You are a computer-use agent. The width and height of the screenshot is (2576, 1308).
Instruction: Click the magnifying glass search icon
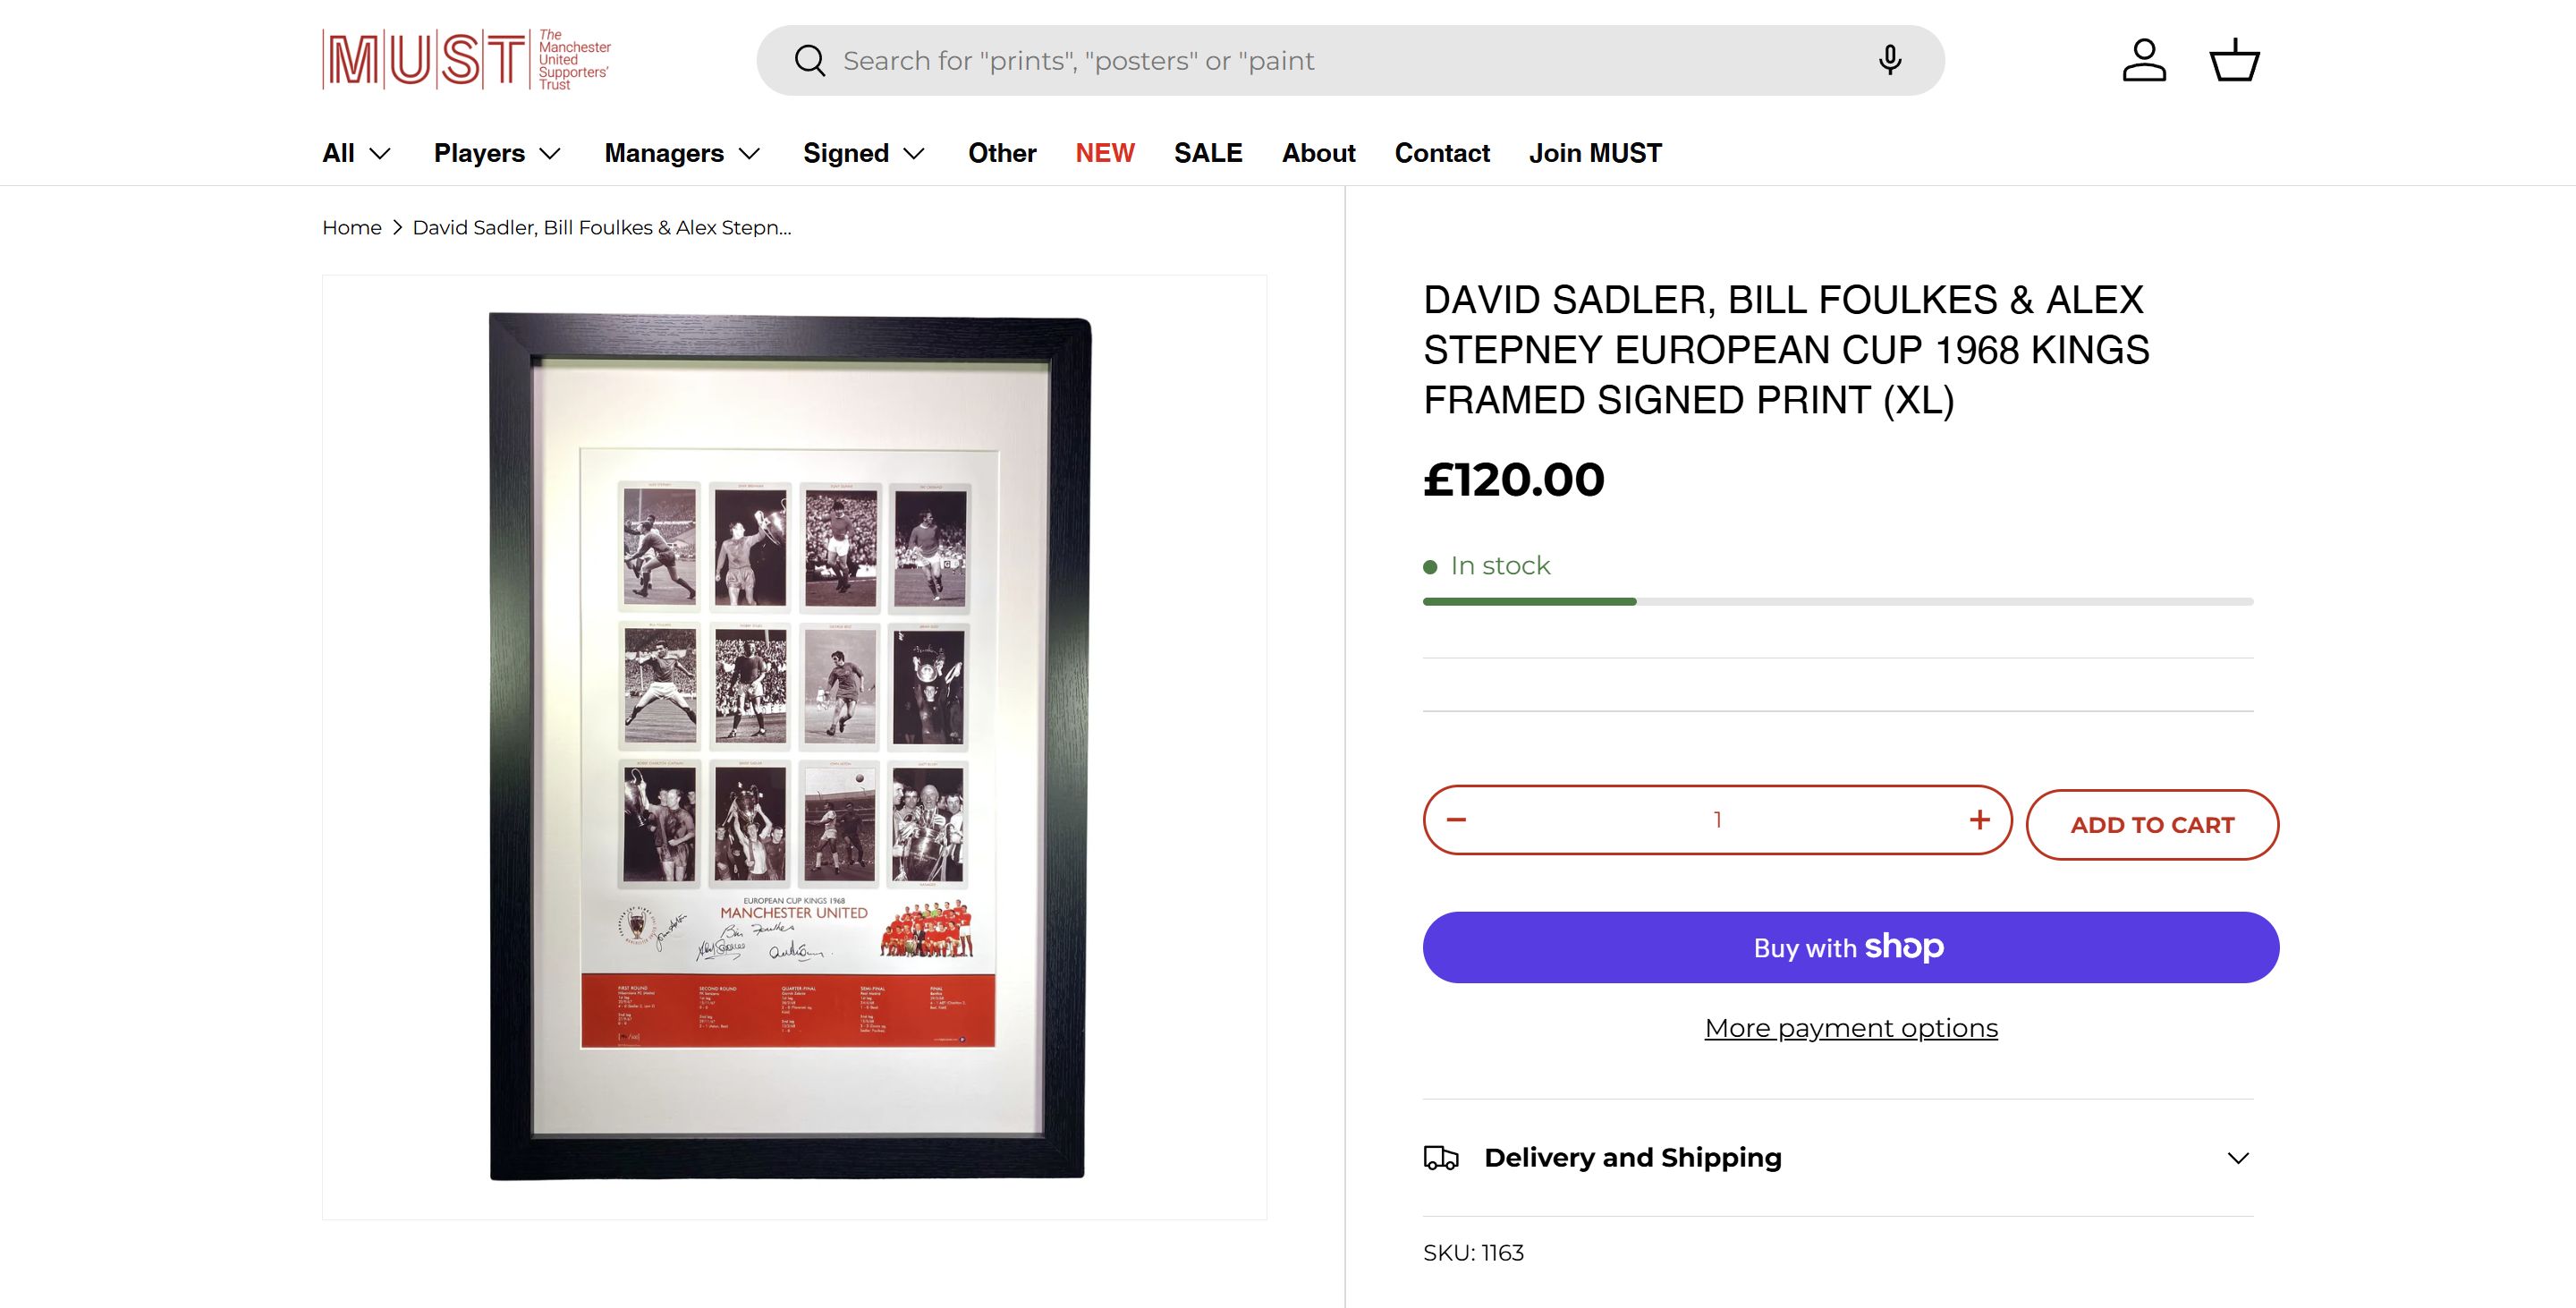click(809, 61)
